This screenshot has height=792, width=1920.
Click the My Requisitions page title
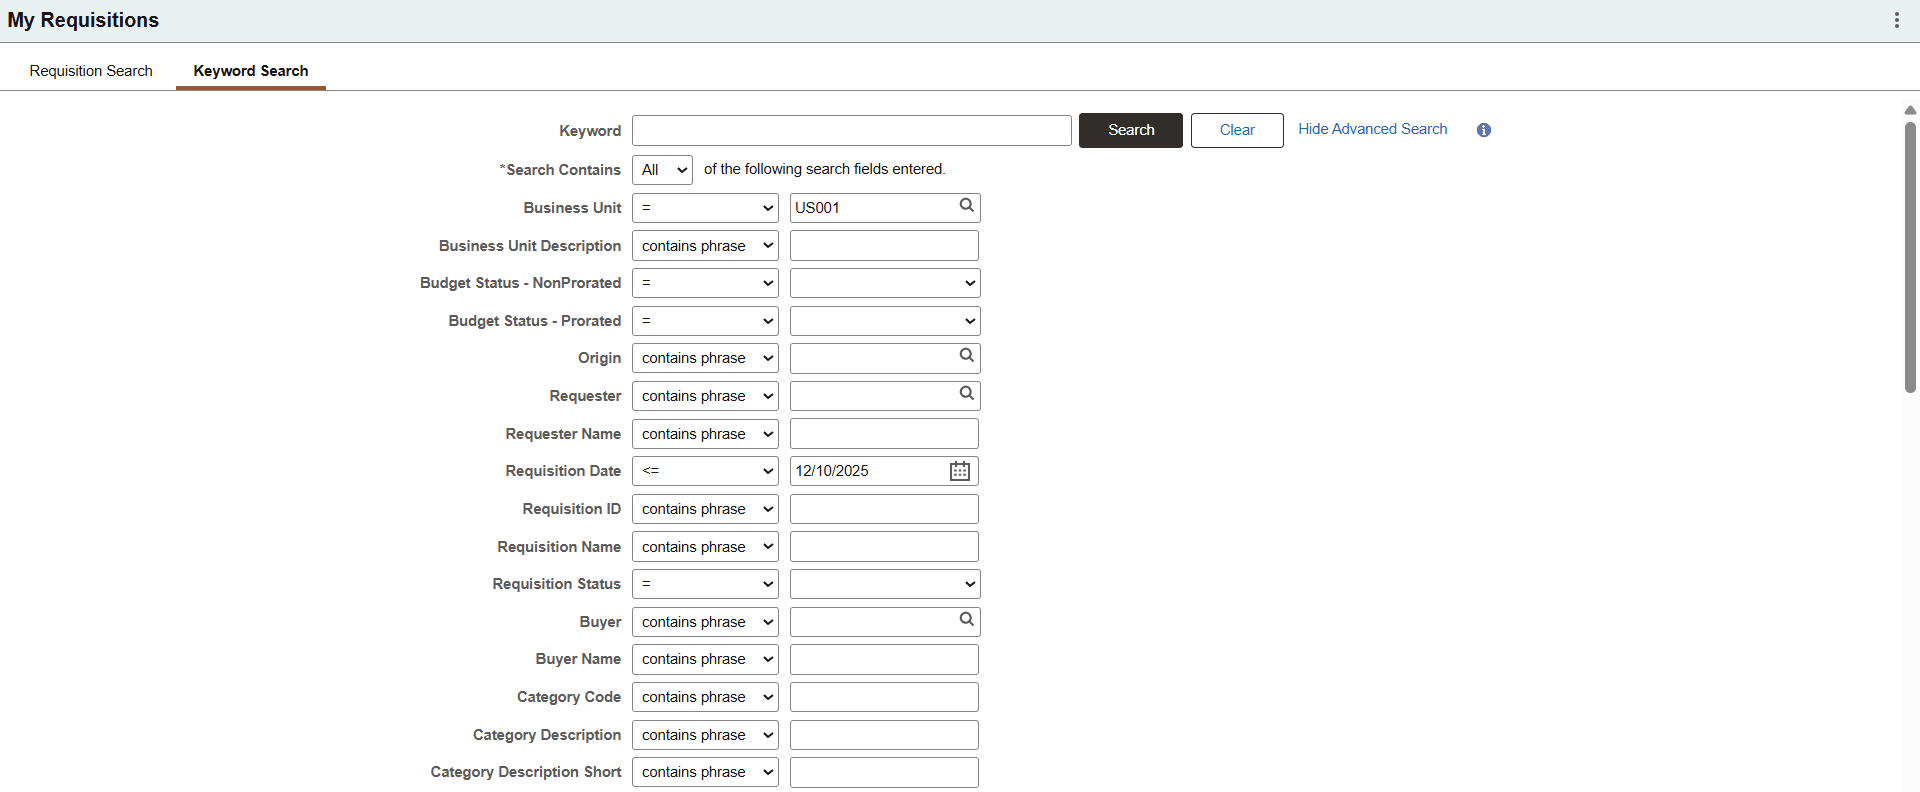point(83,20)
